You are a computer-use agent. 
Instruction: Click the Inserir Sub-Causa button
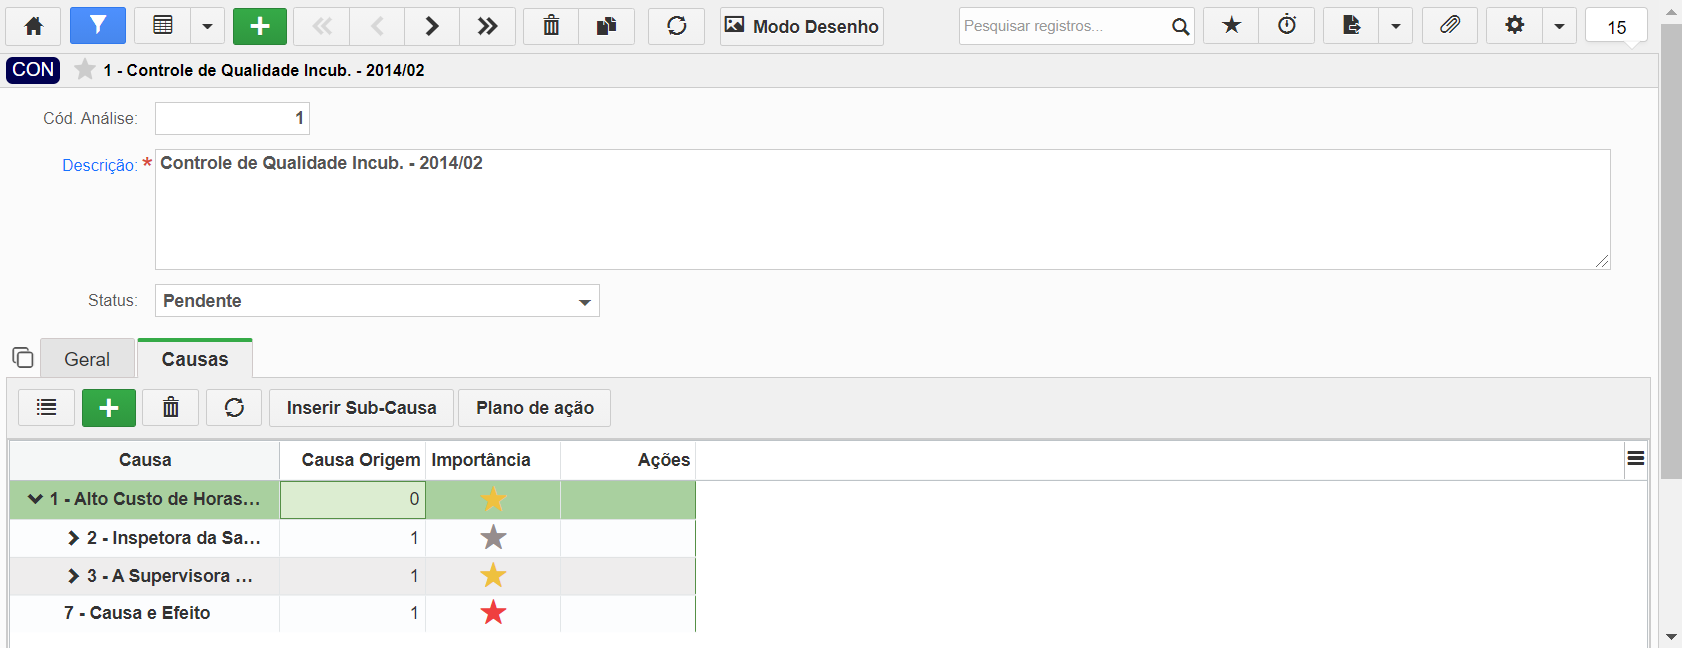[361, 408]
